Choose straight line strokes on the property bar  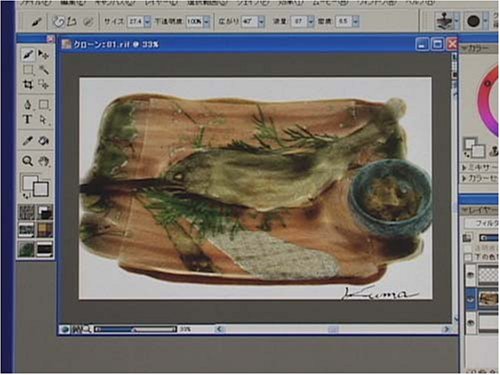72,22
